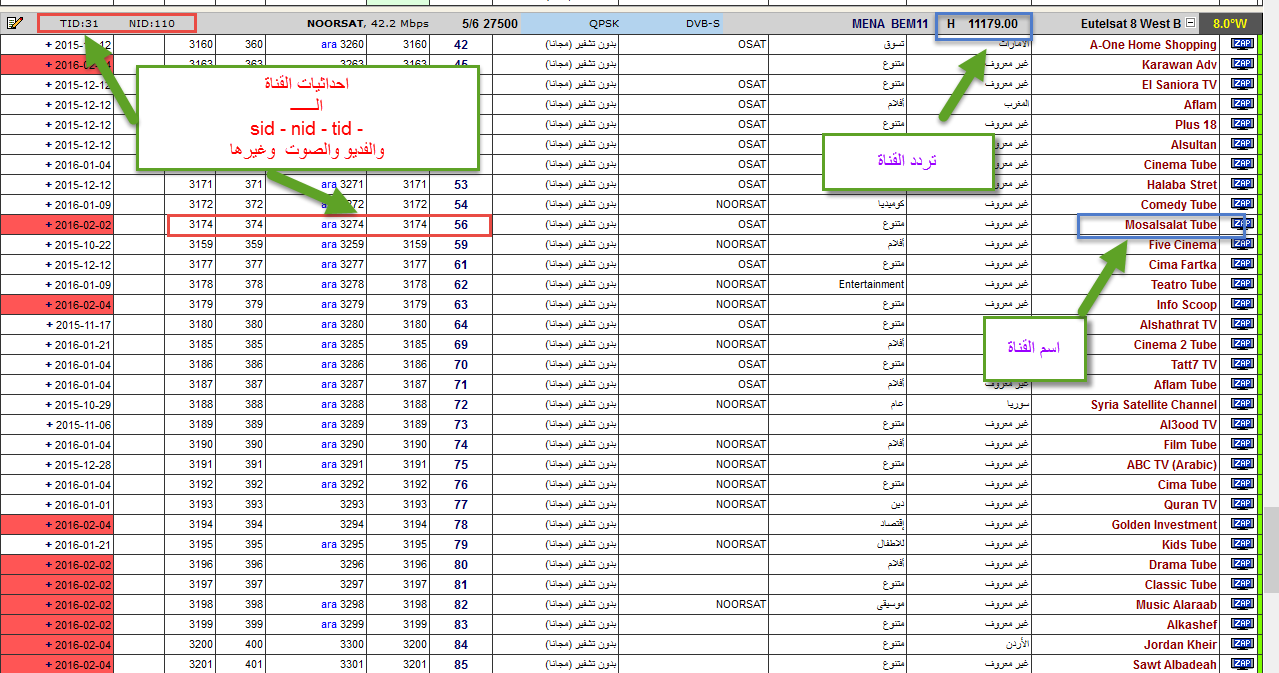
Task: Click the plus sign in the Kids Tube row
Action: tap(48, 545)
